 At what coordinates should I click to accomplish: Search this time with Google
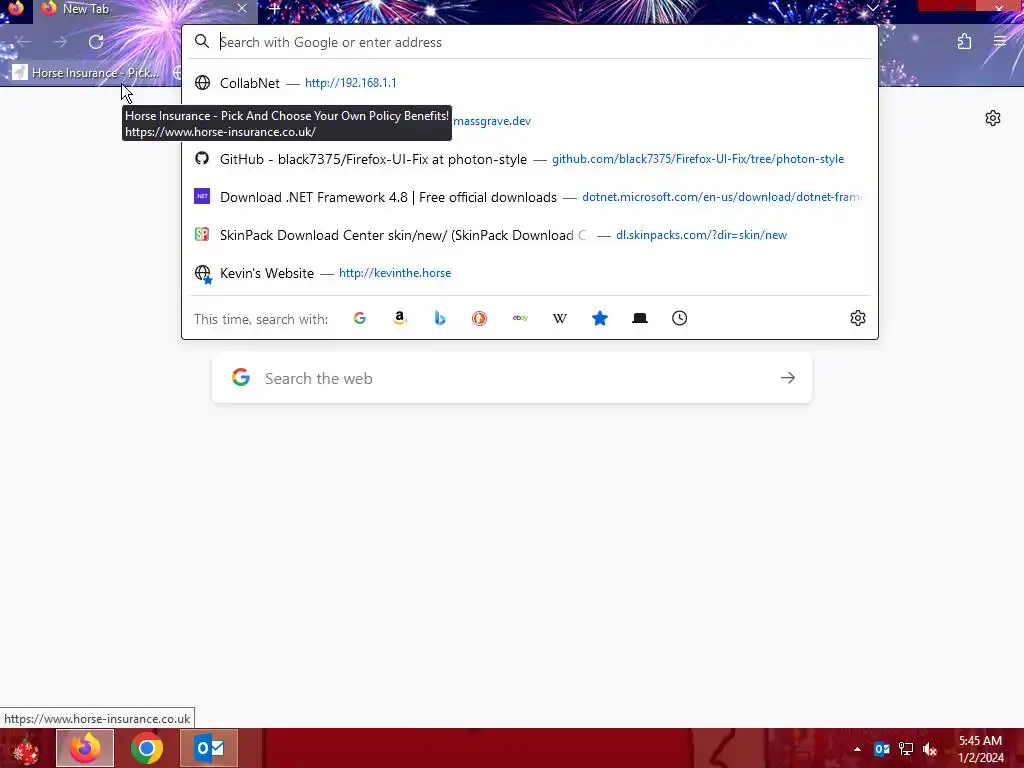click(360, 318)
